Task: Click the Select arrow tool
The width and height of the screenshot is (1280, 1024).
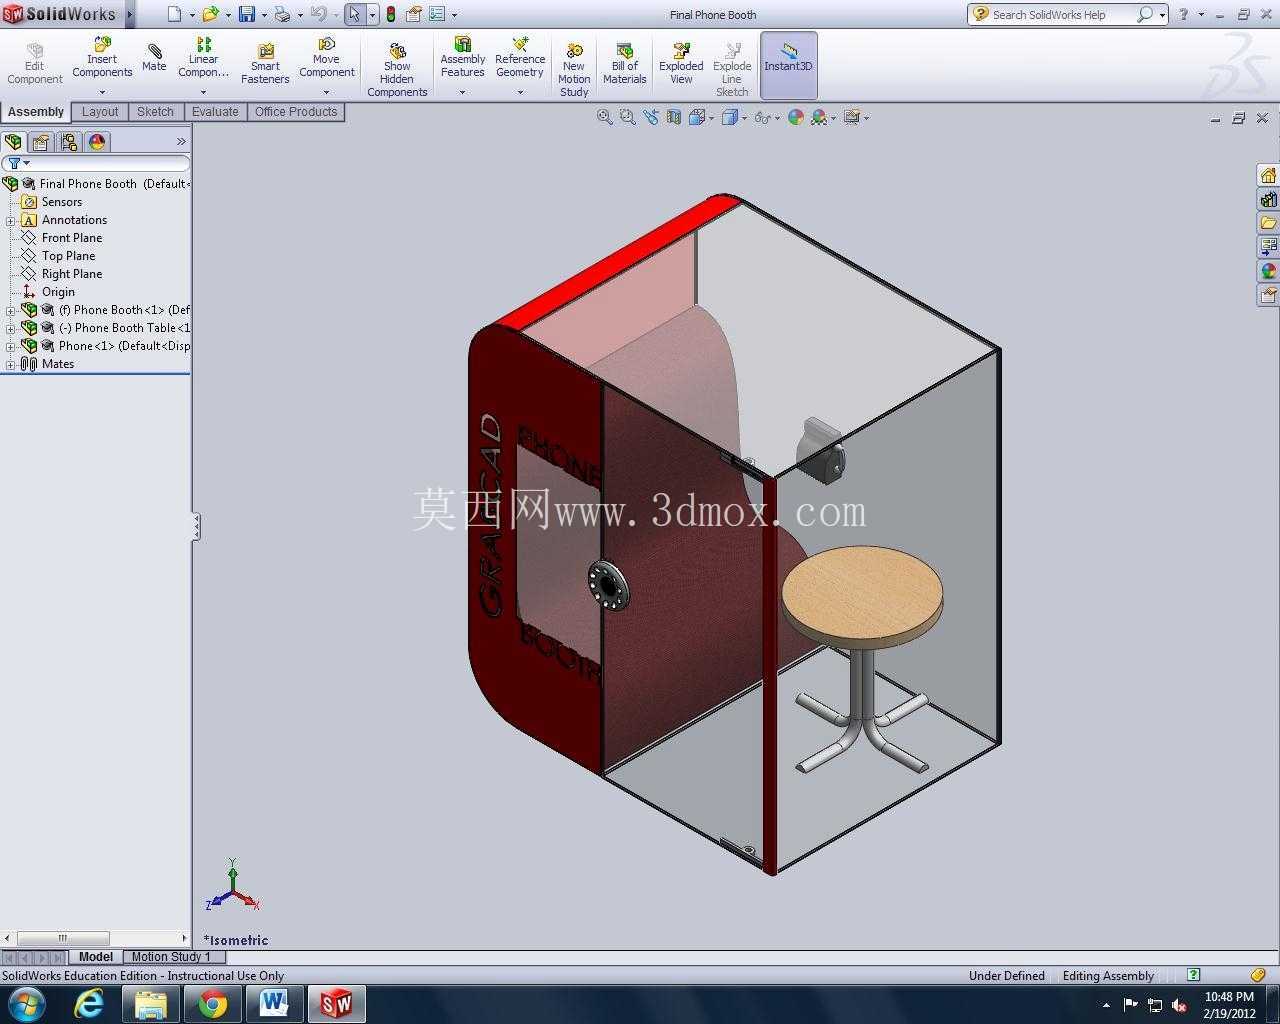Action: coord(354,14)
